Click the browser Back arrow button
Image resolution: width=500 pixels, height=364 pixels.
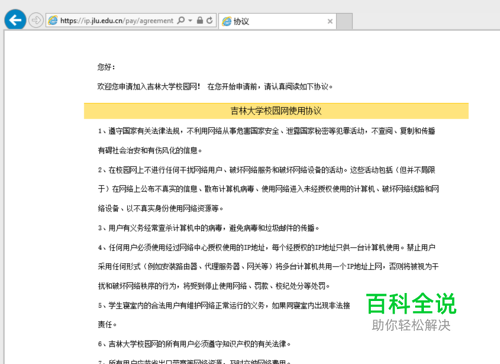click(15, 20)
